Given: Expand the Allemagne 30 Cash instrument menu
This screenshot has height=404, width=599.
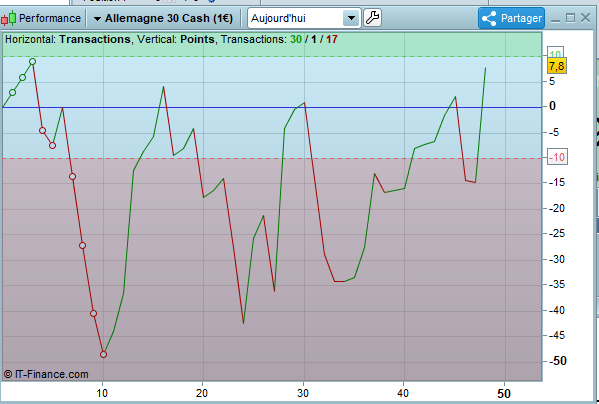Looking at the screenshot, I should (x=164, y=18).
